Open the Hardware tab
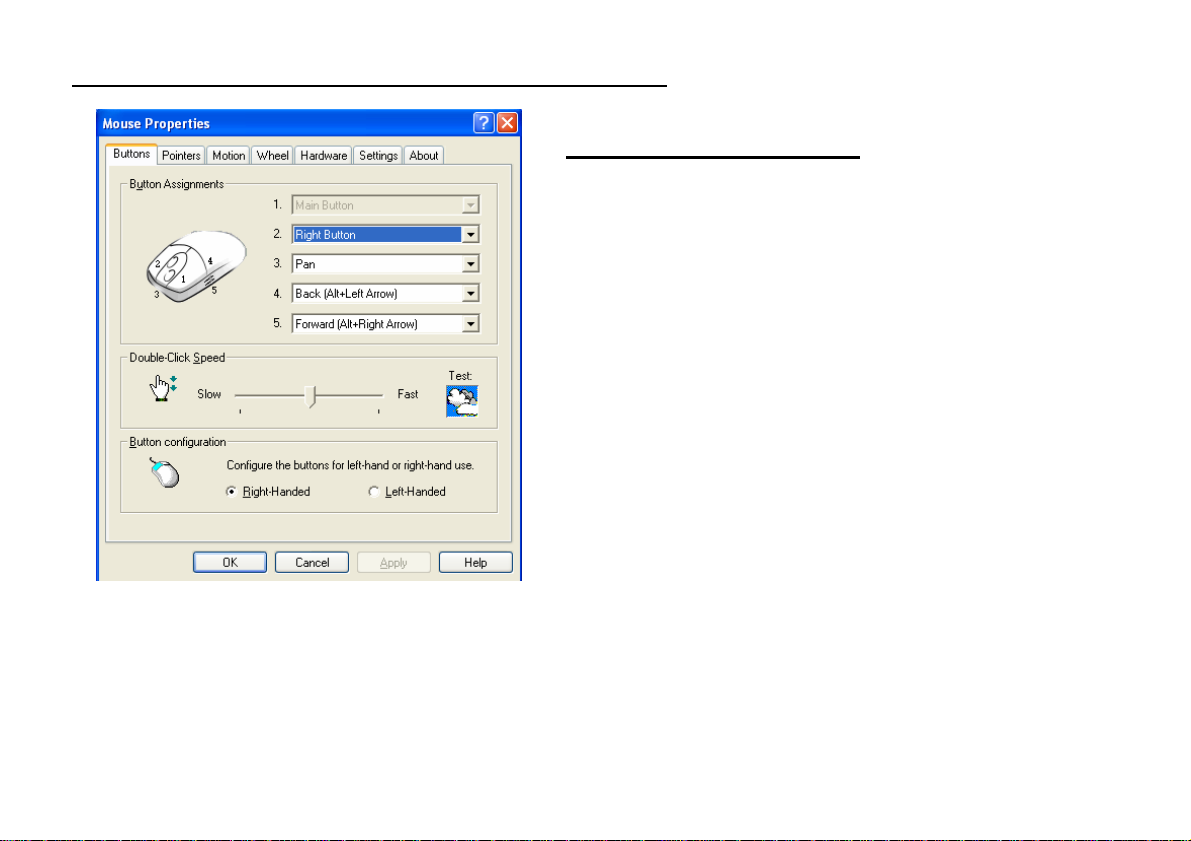1191x841 pixels. [x=324, y=156]
